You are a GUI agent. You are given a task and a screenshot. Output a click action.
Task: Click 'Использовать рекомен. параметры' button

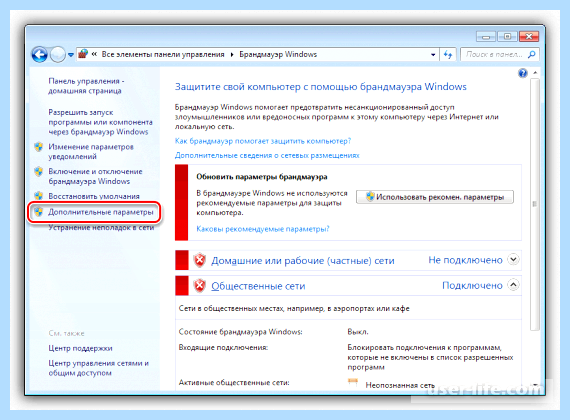coord(435,197)
